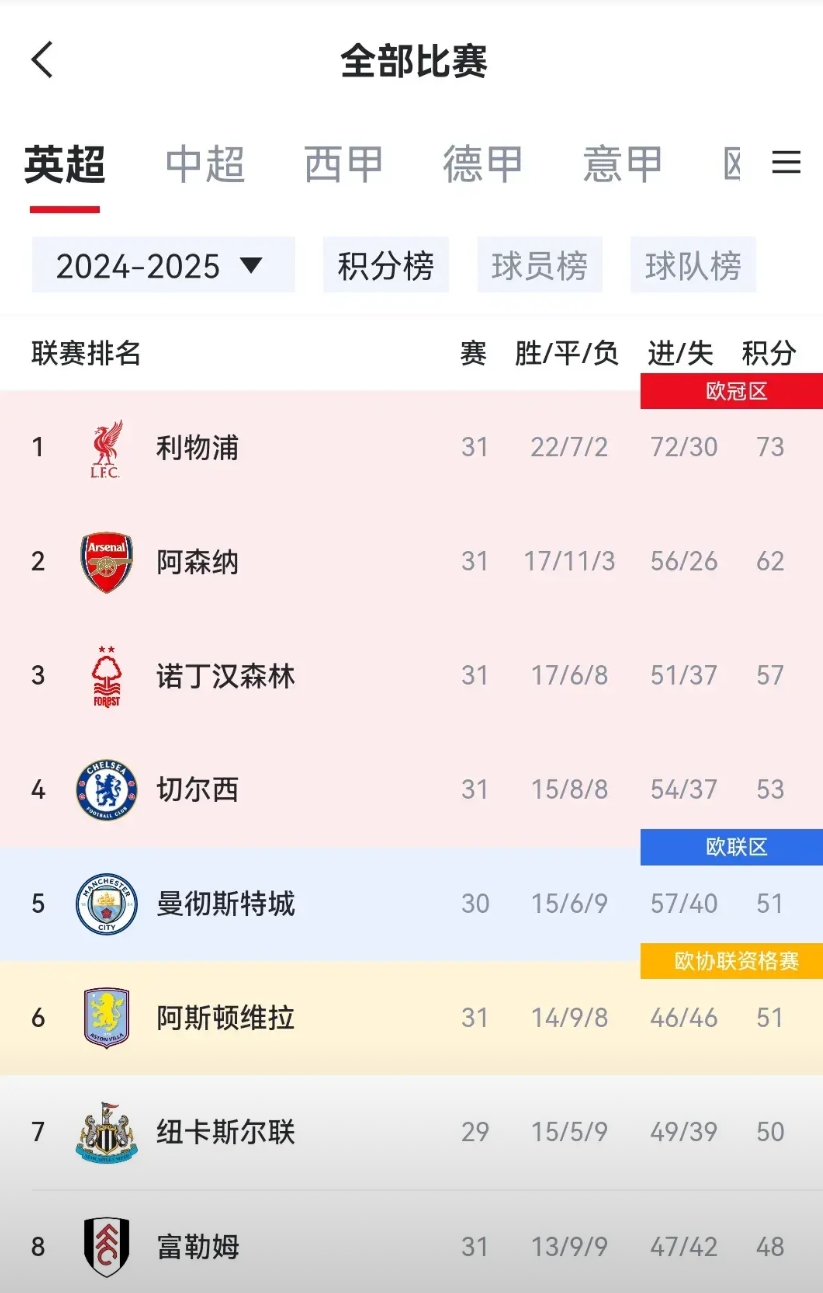Switch to the 中超 league tab
This screenshot has height=1293, width=823.
pos(205,164)
